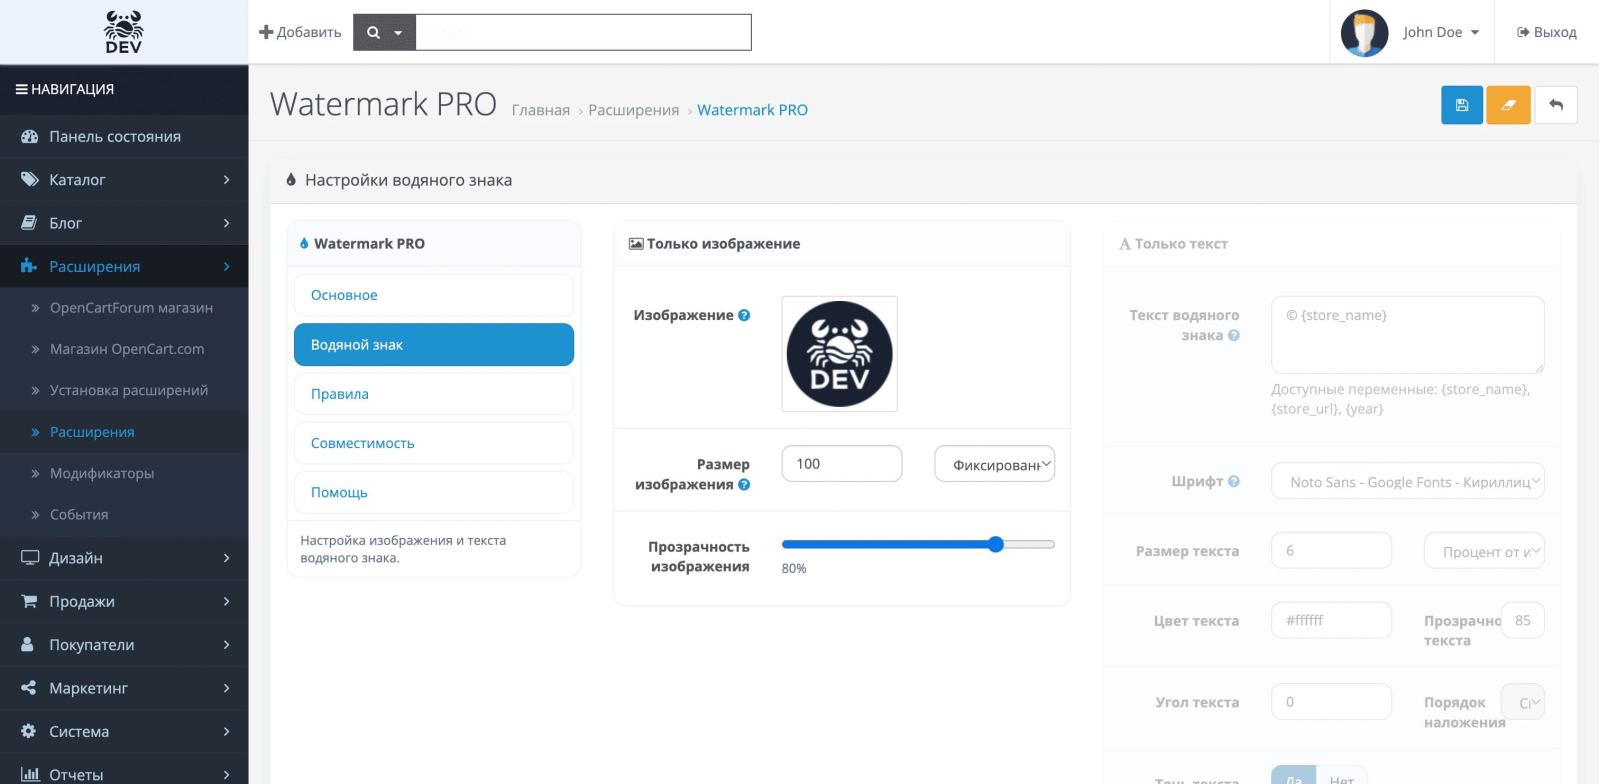Expand the Покупатели menu chevron
The height and width of the screenshot is (784, 1600).
click(x=226, y=644)
